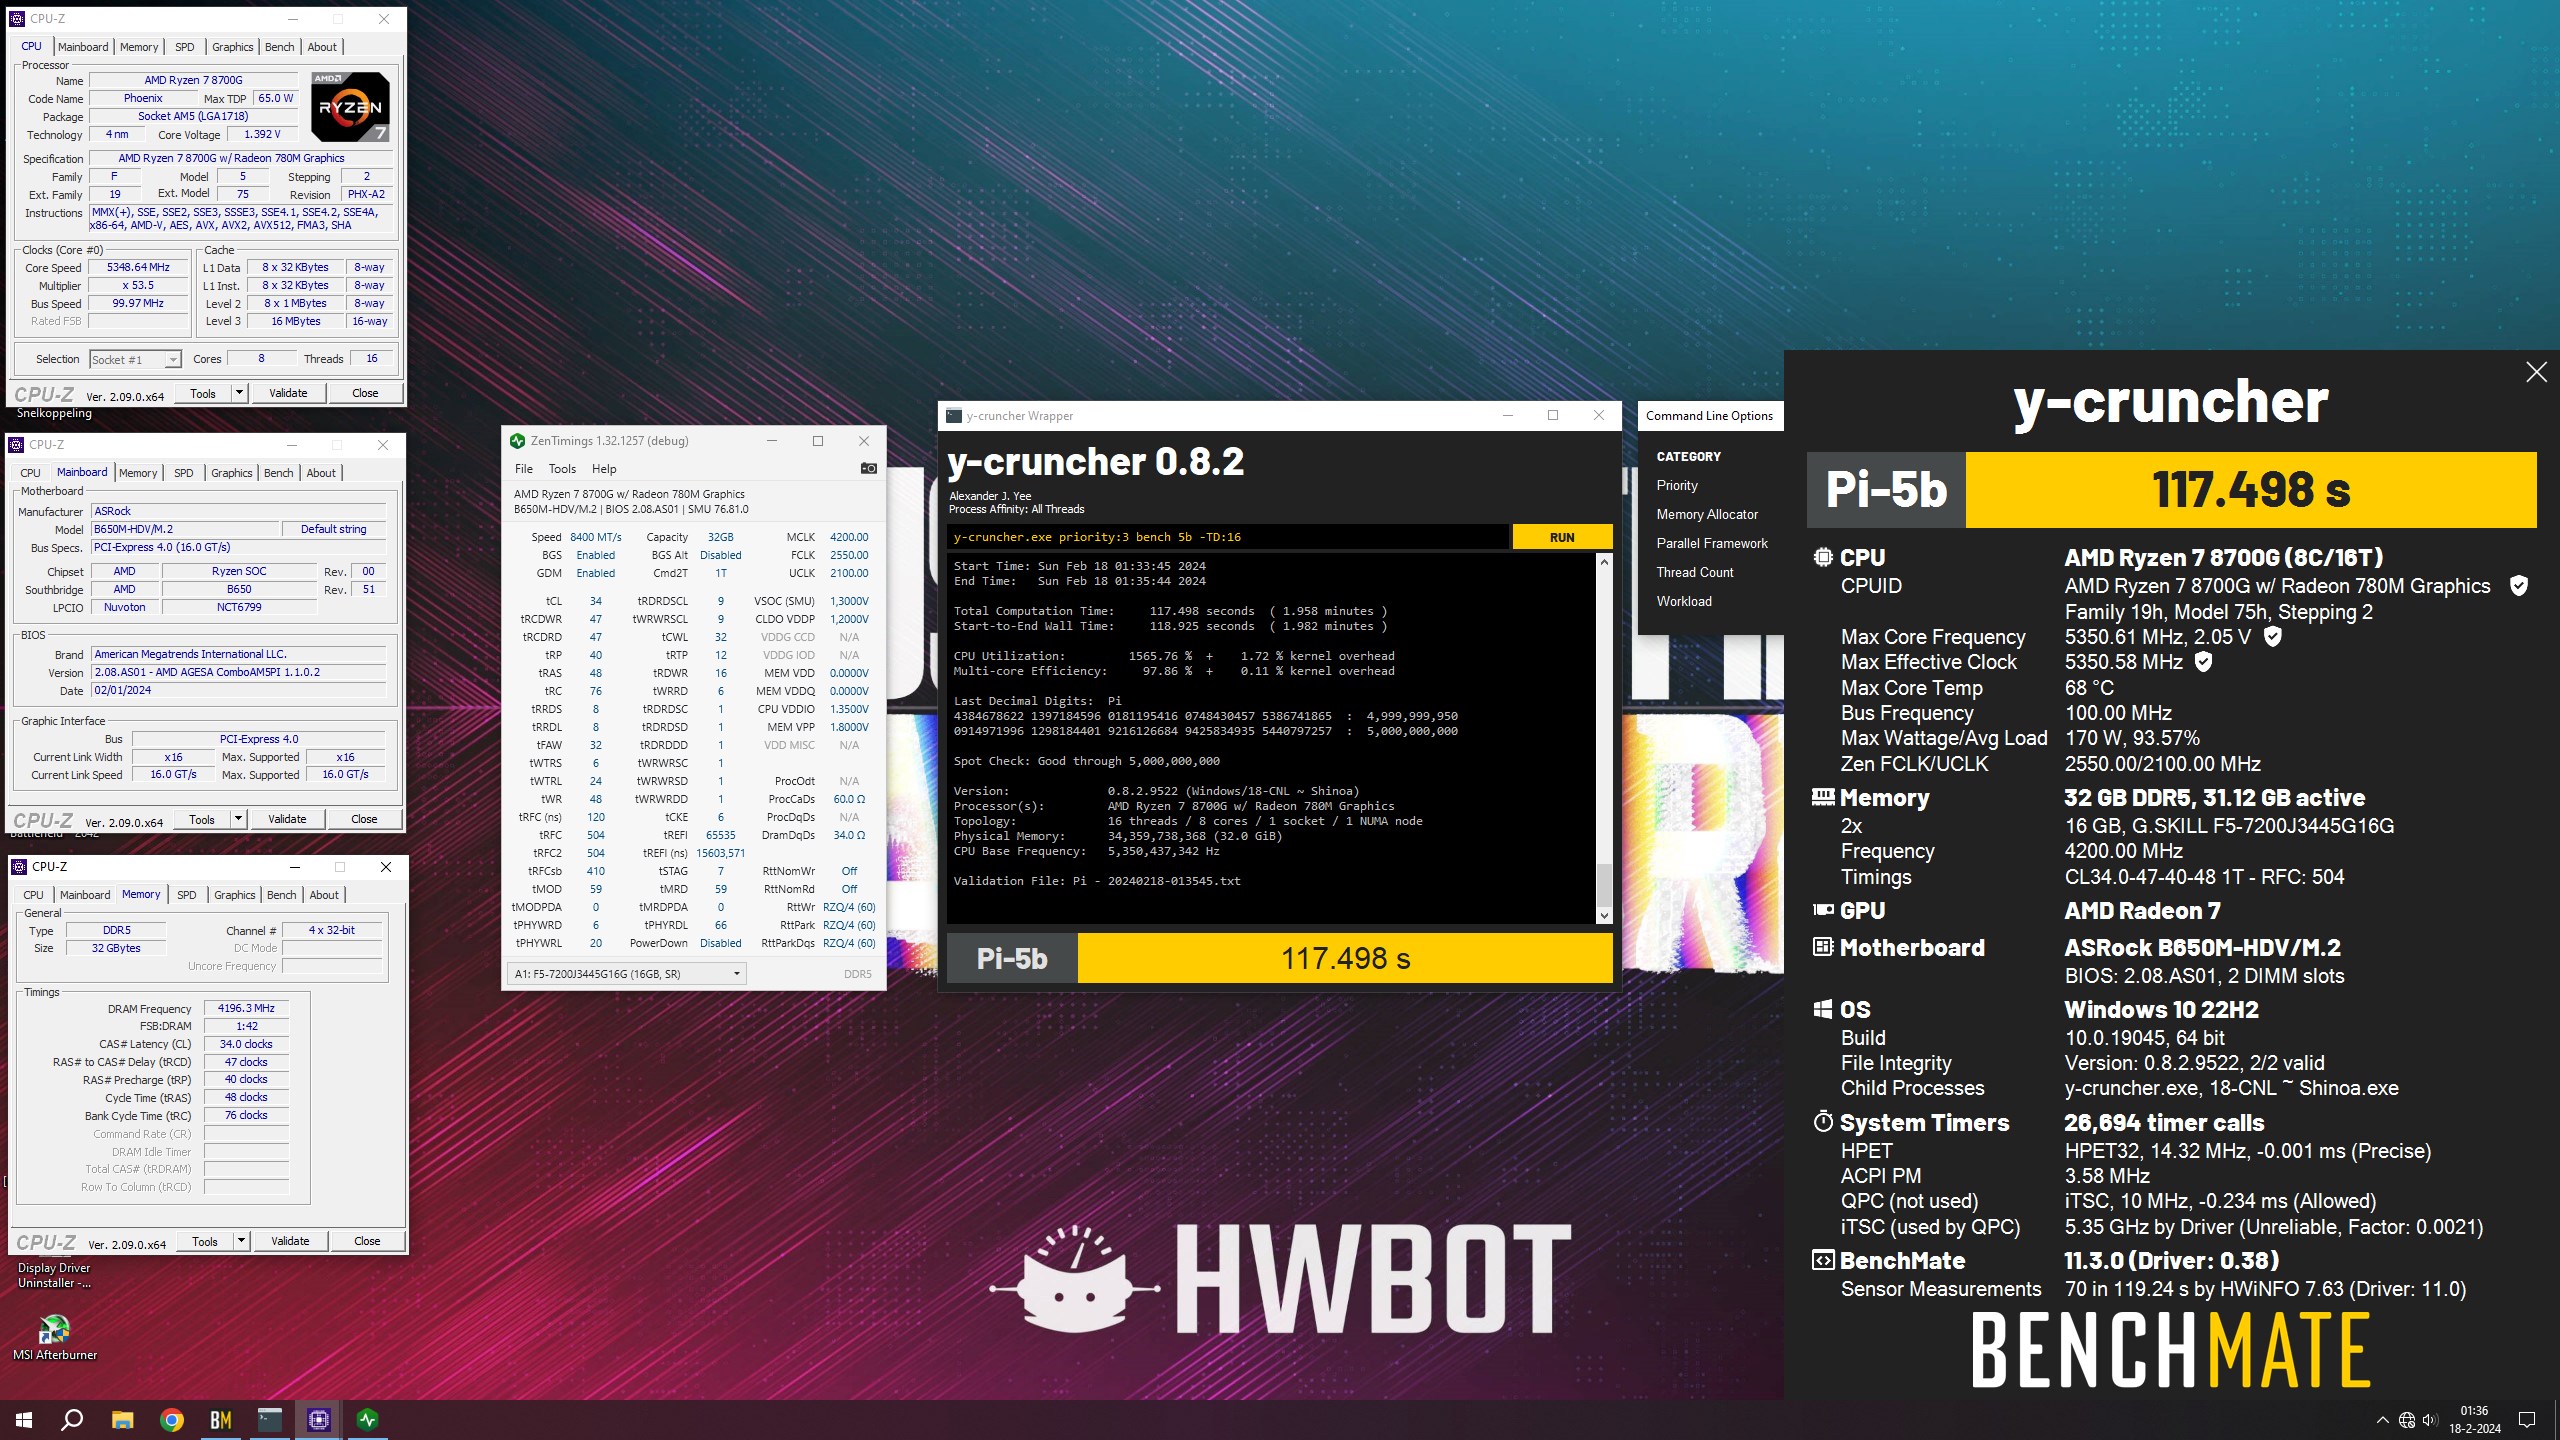
Task: Click Close in the Memory CPU-Z window
Action: tap(367, 1241)
